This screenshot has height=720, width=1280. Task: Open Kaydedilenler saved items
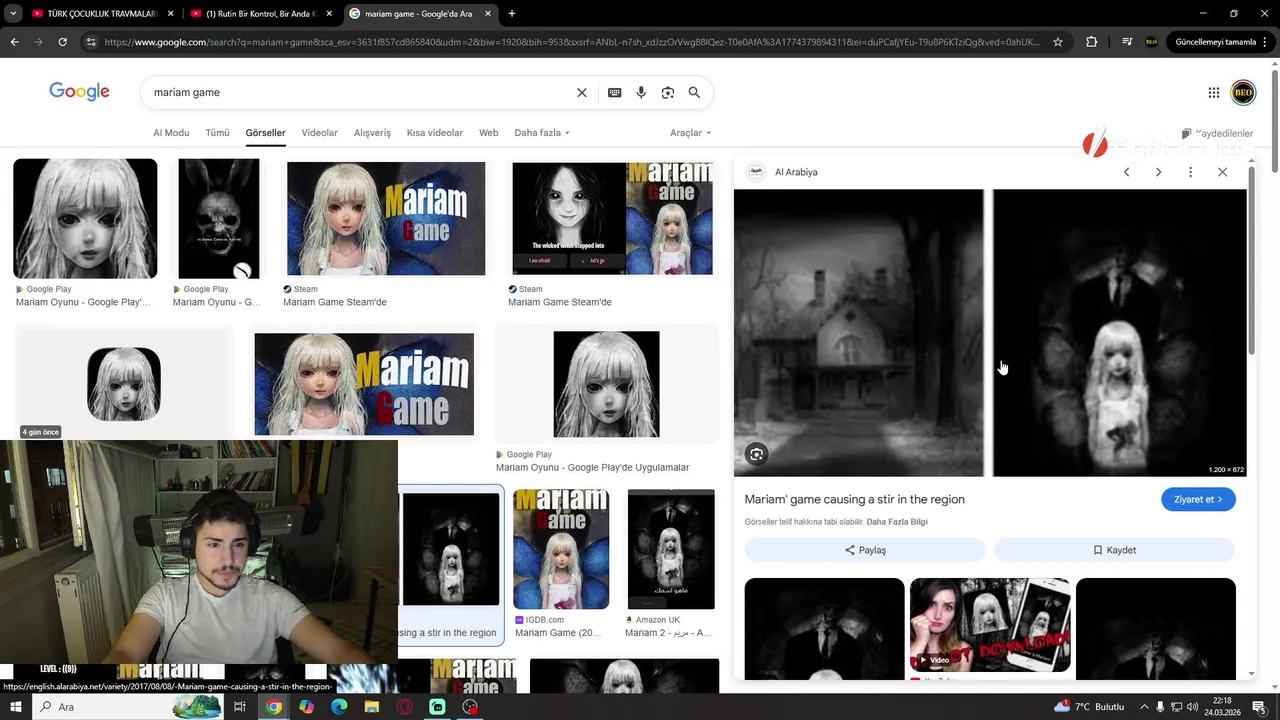point(1217,133)
